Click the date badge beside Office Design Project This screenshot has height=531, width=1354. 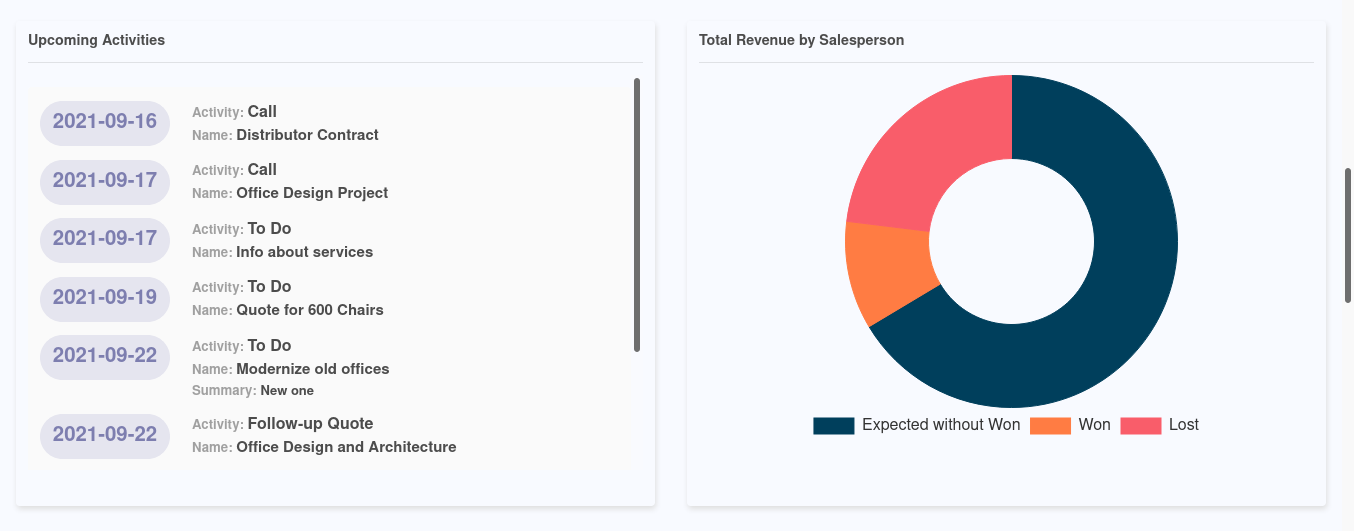pos(105,181)
